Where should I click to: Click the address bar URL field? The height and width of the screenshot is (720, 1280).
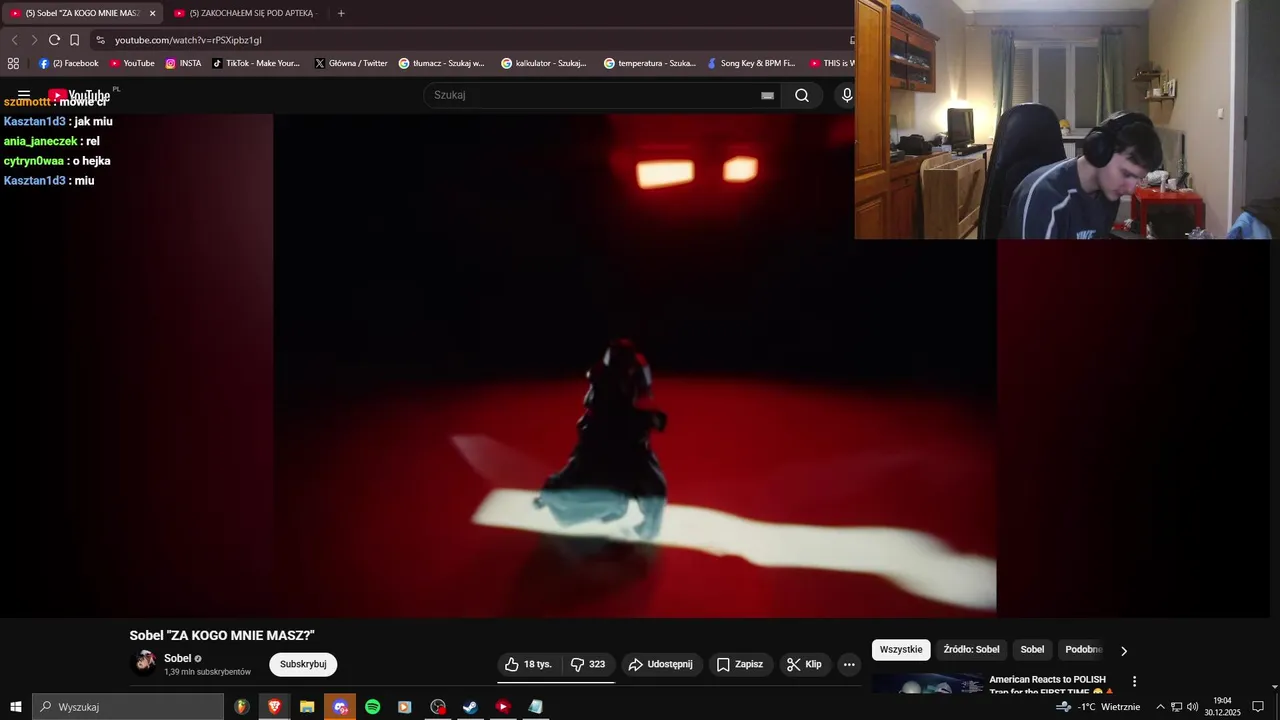tap(470, 40)
